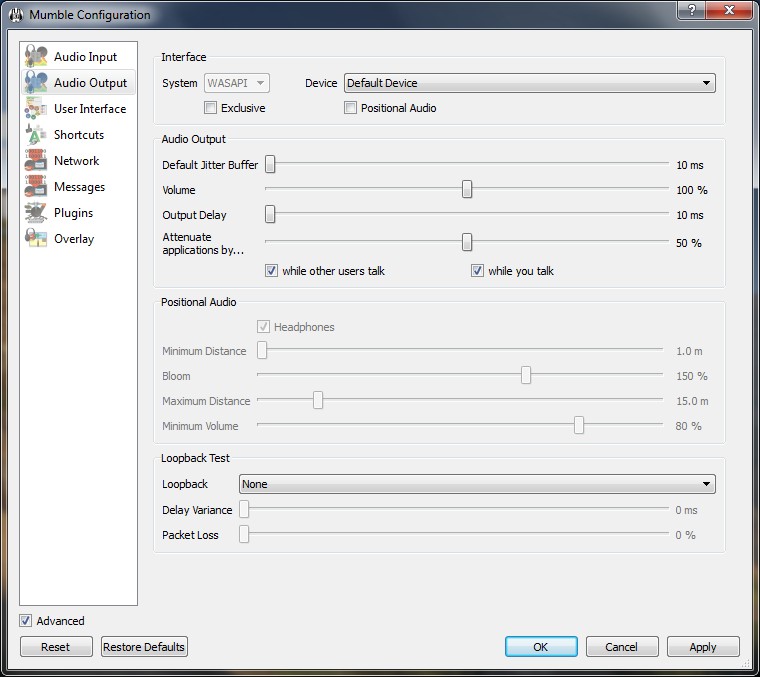Click the Messages sidebar icon

click(x=36, y=187)
